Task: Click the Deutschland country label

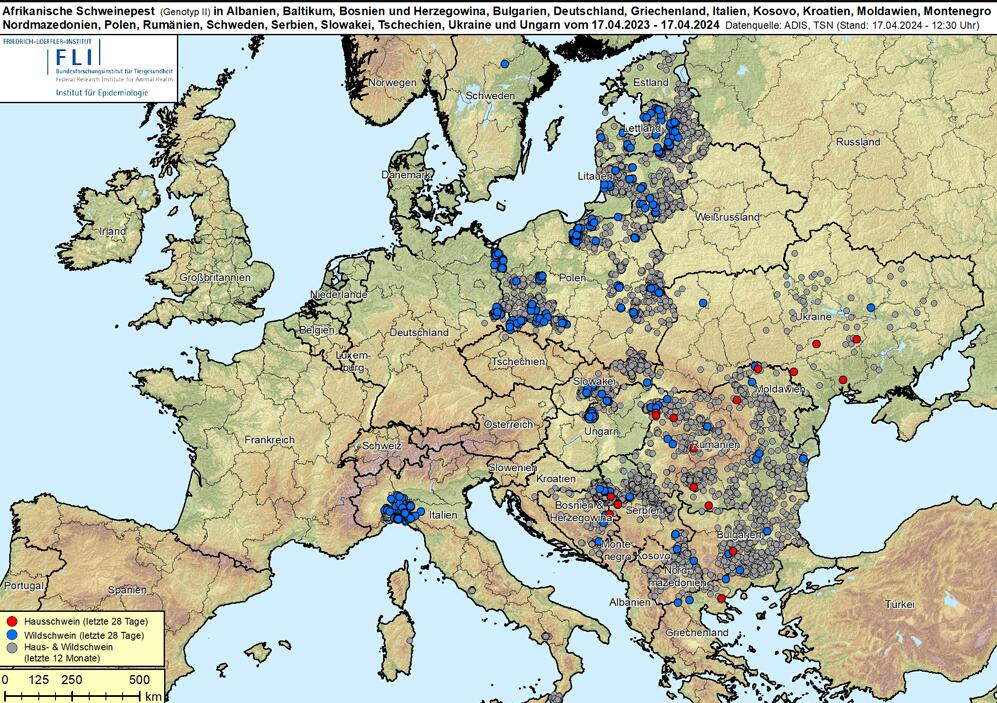Action: click(x=421, y=334)
